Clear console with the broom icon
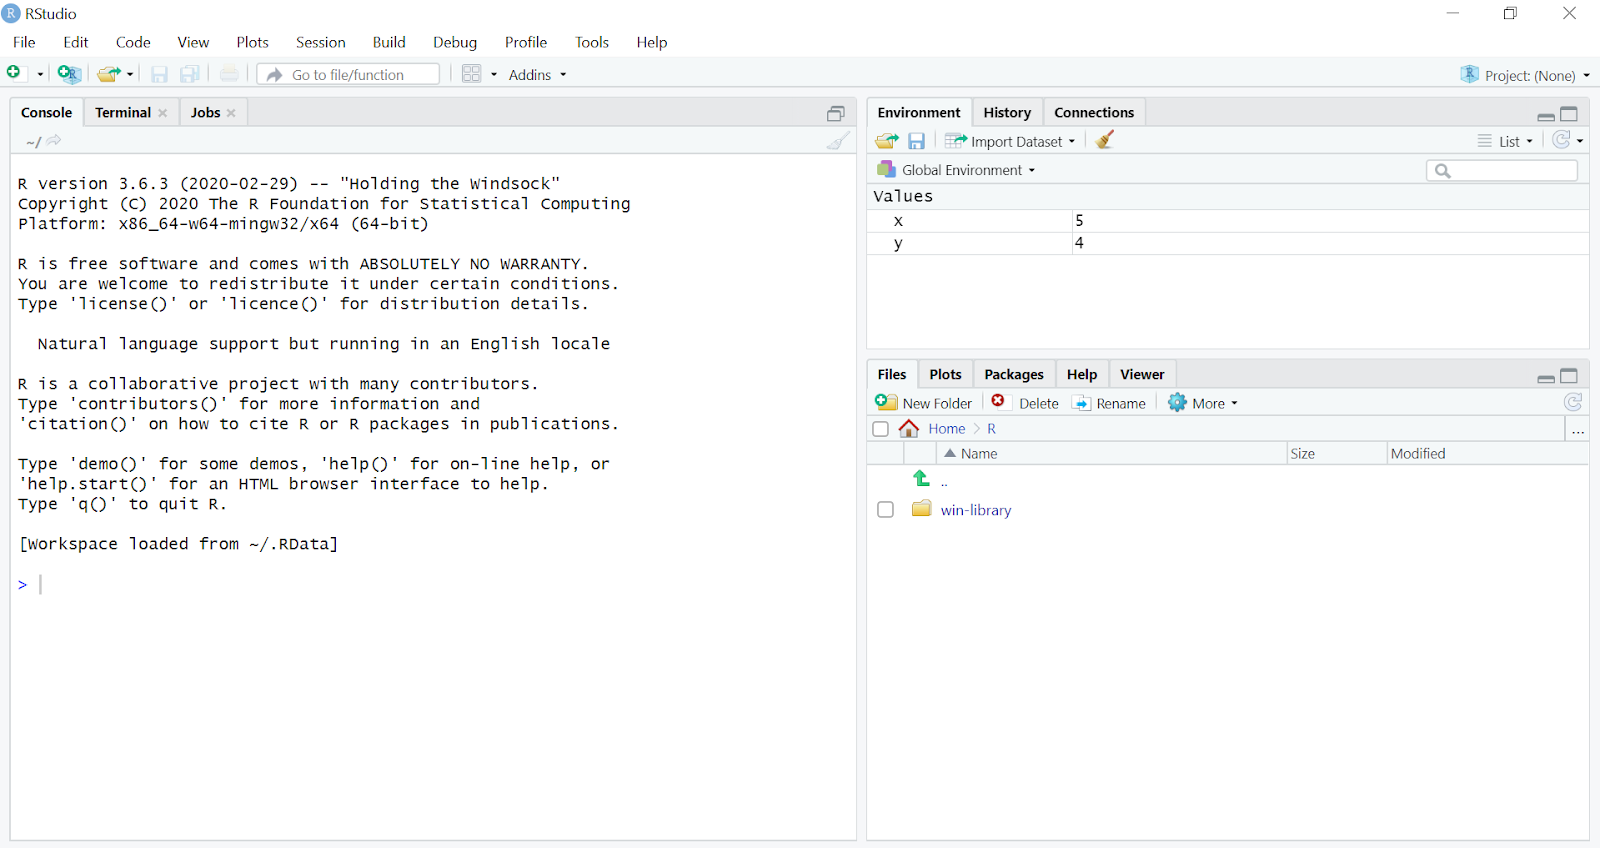1600x848 pixels. pos(838,141)
